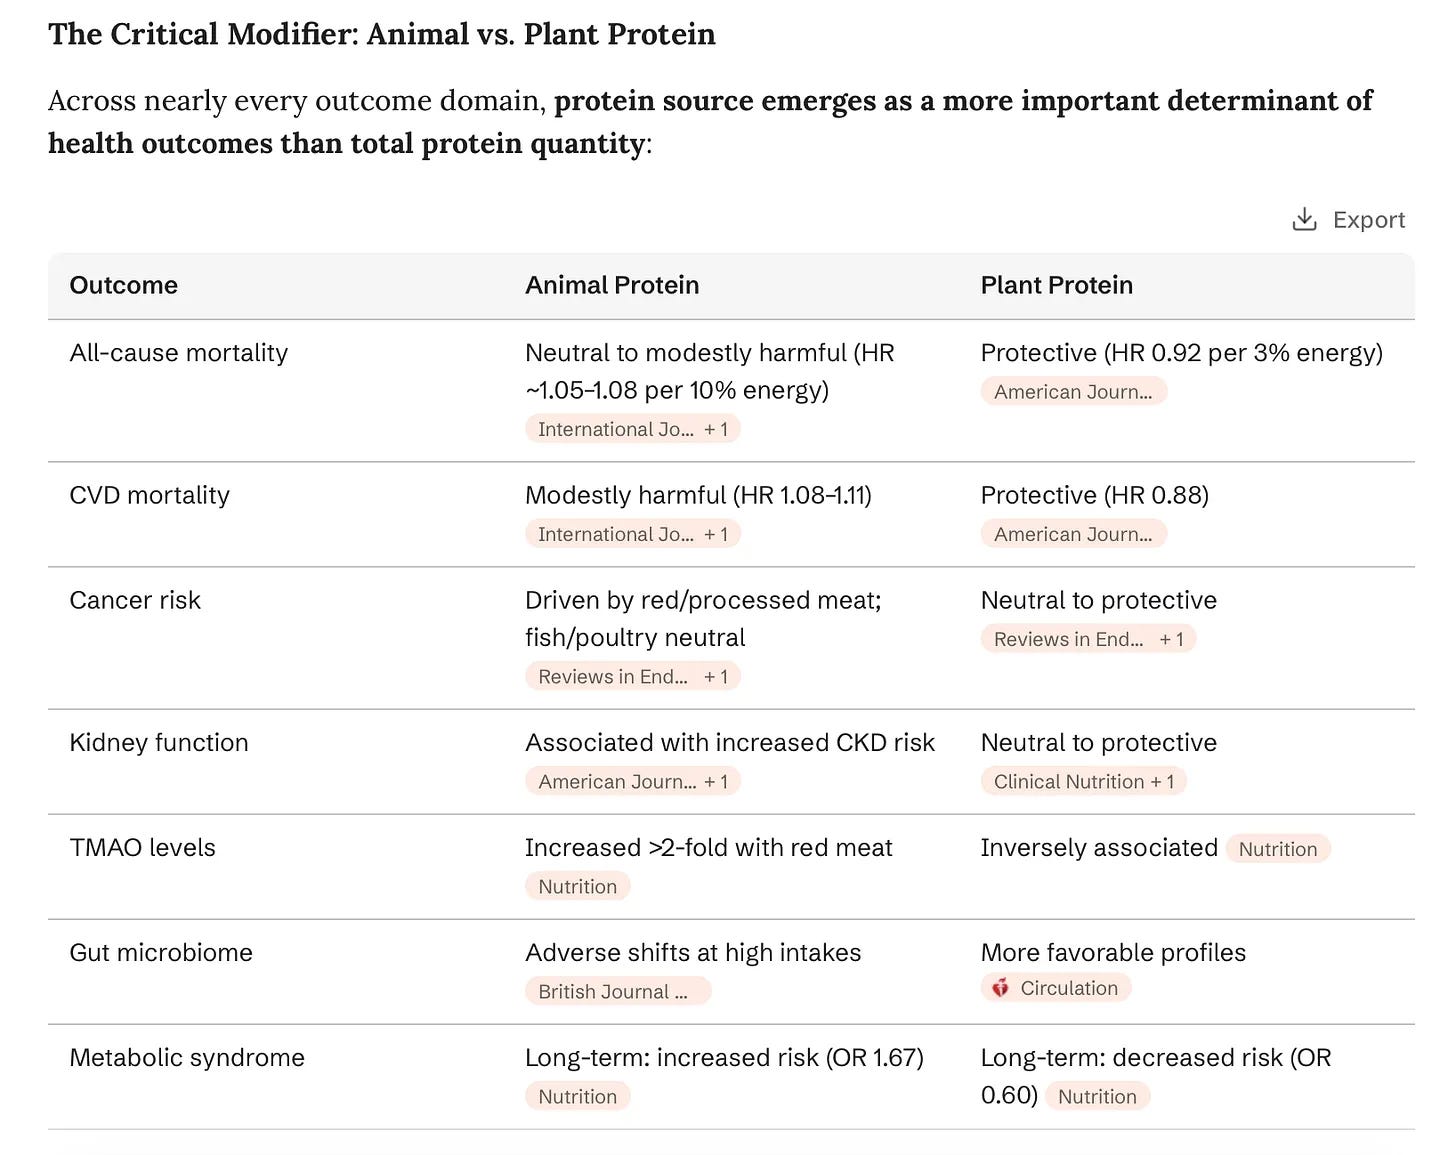Click the Export download icon
This screenshot has width=1456, height=1155.
click(x=1304, y=219)
